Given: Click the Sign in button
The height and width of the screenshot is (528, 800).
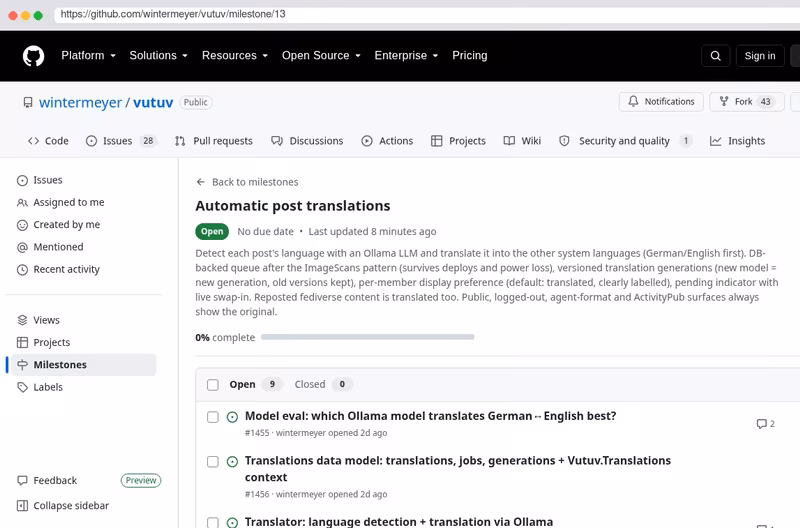Looking at the screenshot, I should [760, 56].
